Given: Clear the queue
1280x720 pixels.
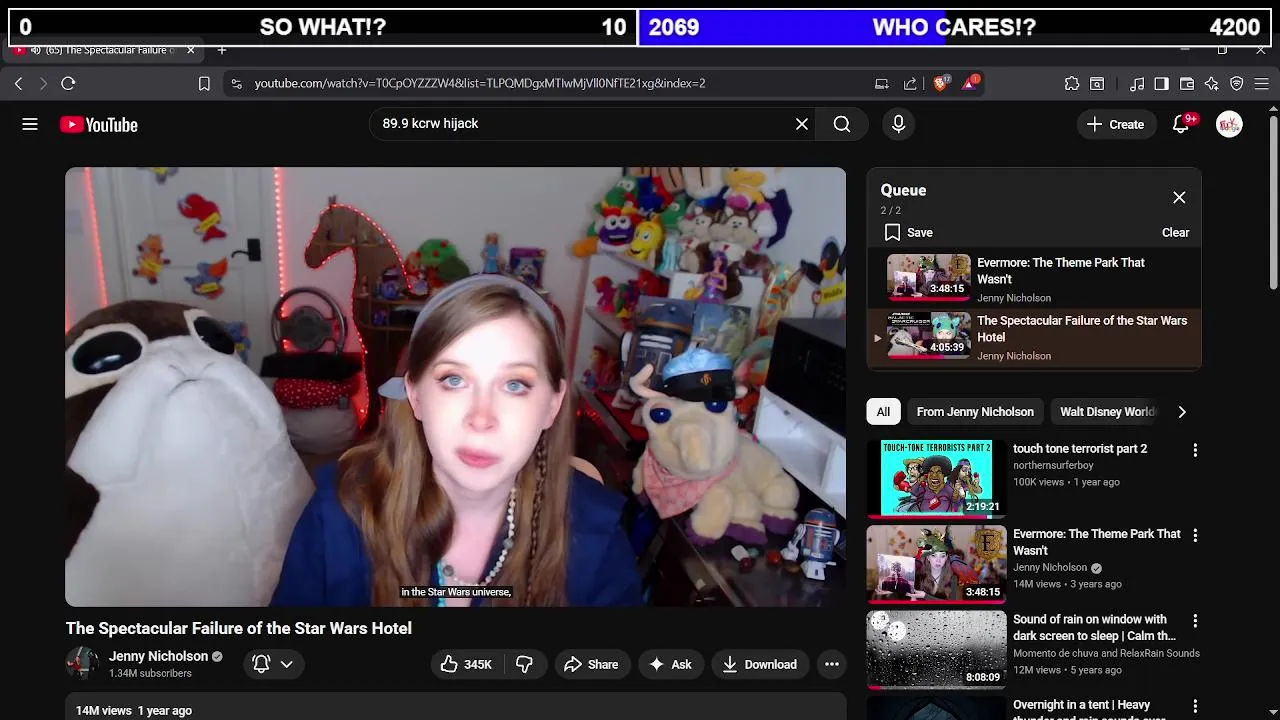Looking at the screenshot, I should tap(1175, 233).
